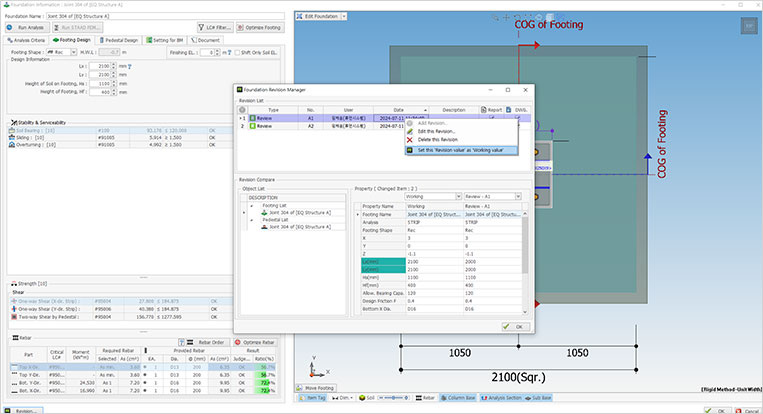
Task: Adjust the Soil transparency slider
Action: point(394,398)
